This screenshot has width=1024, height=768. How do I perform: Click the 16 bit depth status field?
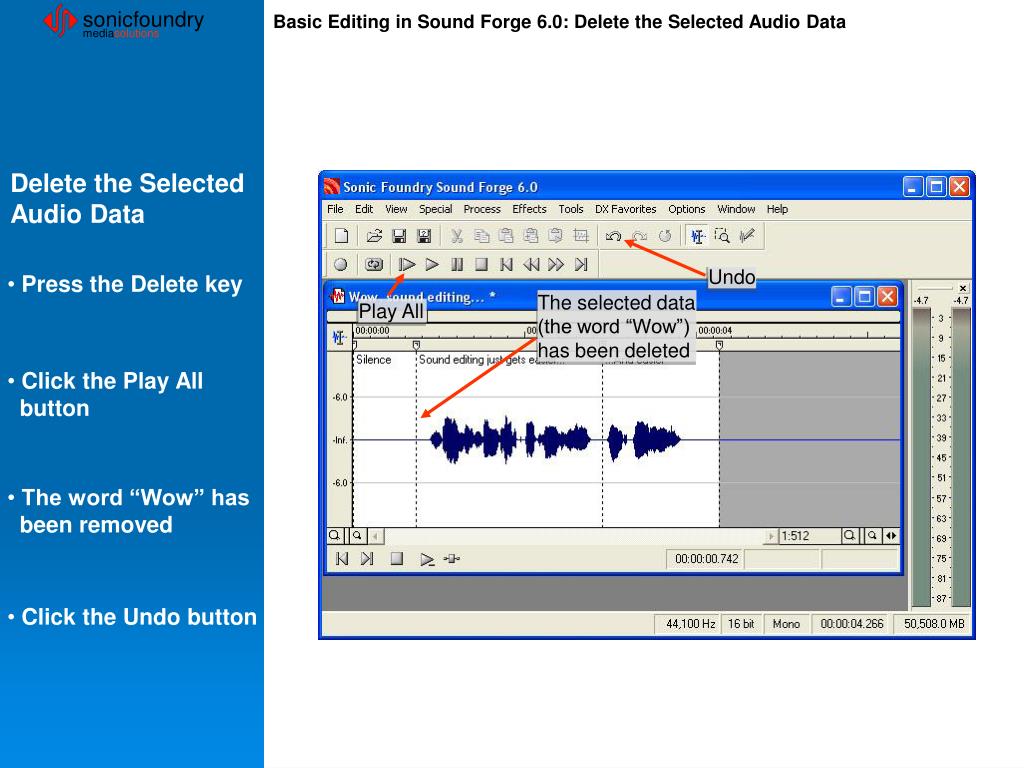(x=741, y=624)
